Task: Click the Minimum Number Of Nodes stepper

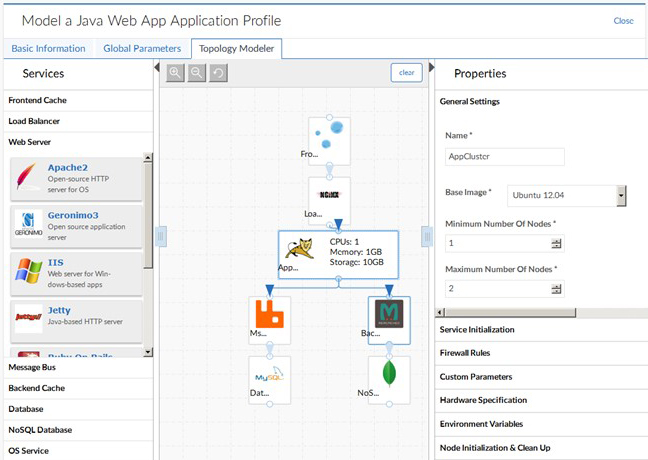Action: pos(556,243)
